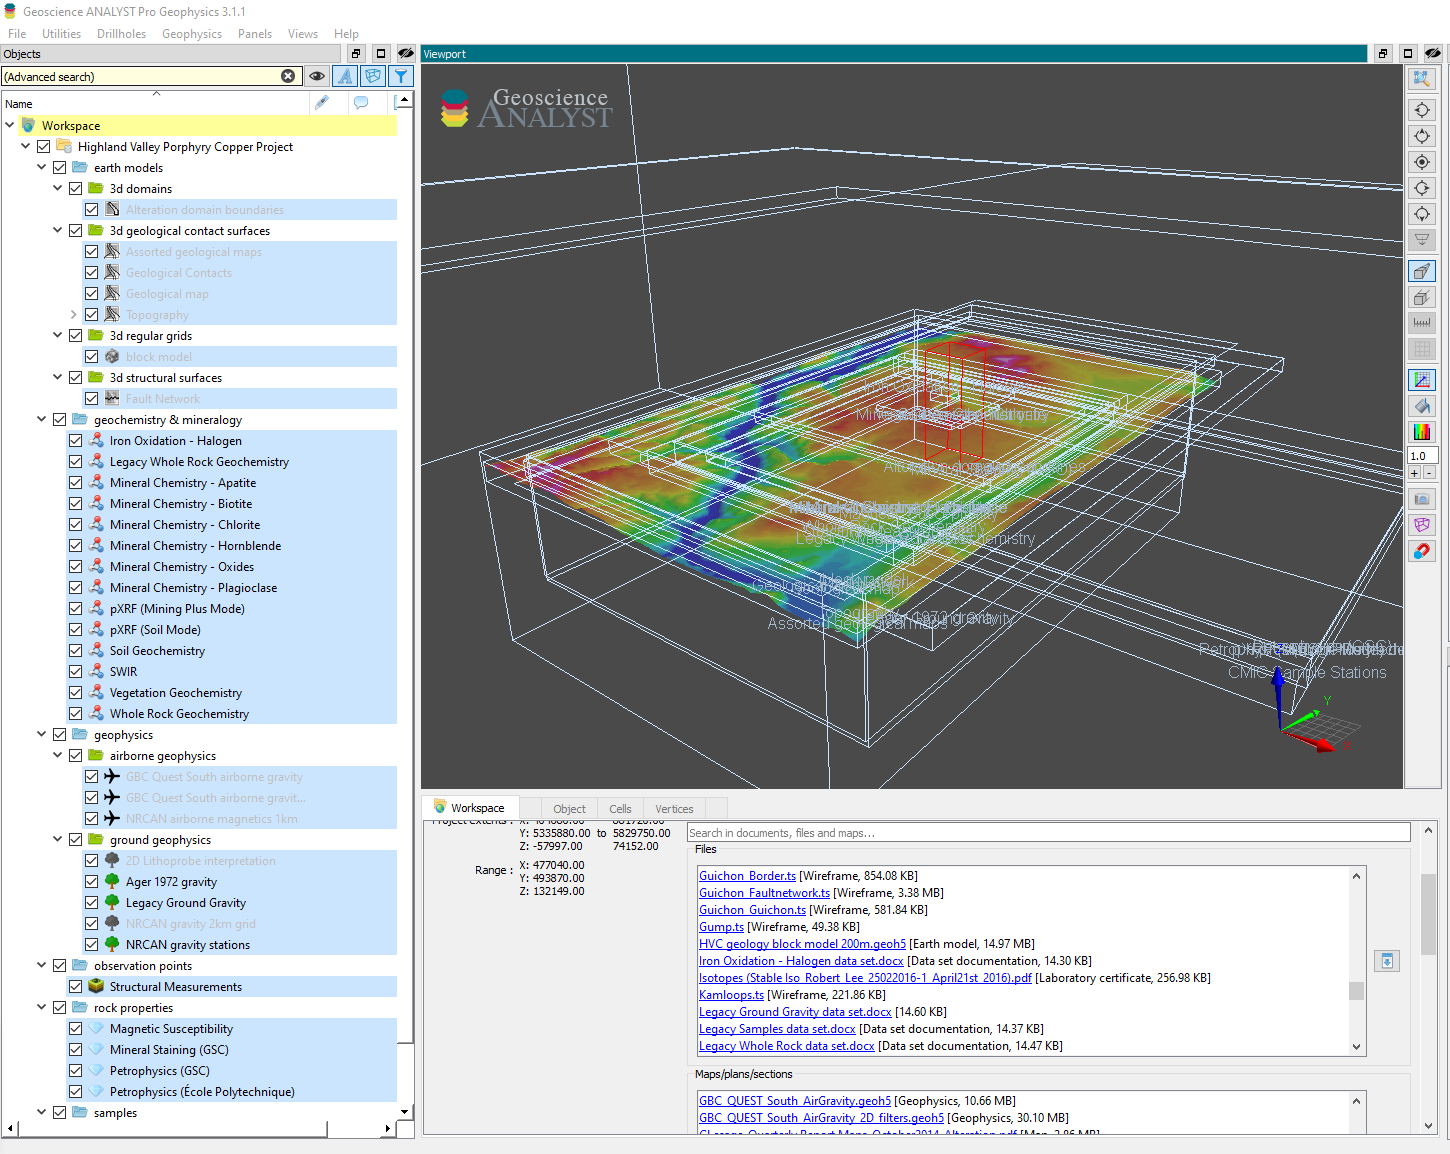Open the Geophysics menu
This screenshot has width=1450, height=1154.
coord(192,34)
